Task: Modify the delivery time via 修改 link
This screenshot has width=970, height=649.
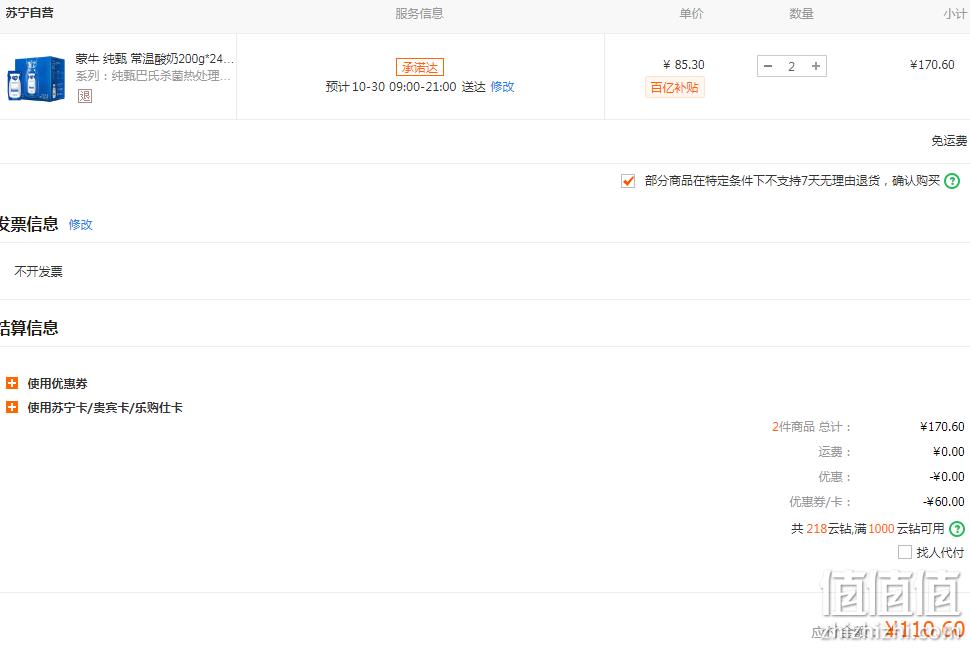Action: (502, 87)
